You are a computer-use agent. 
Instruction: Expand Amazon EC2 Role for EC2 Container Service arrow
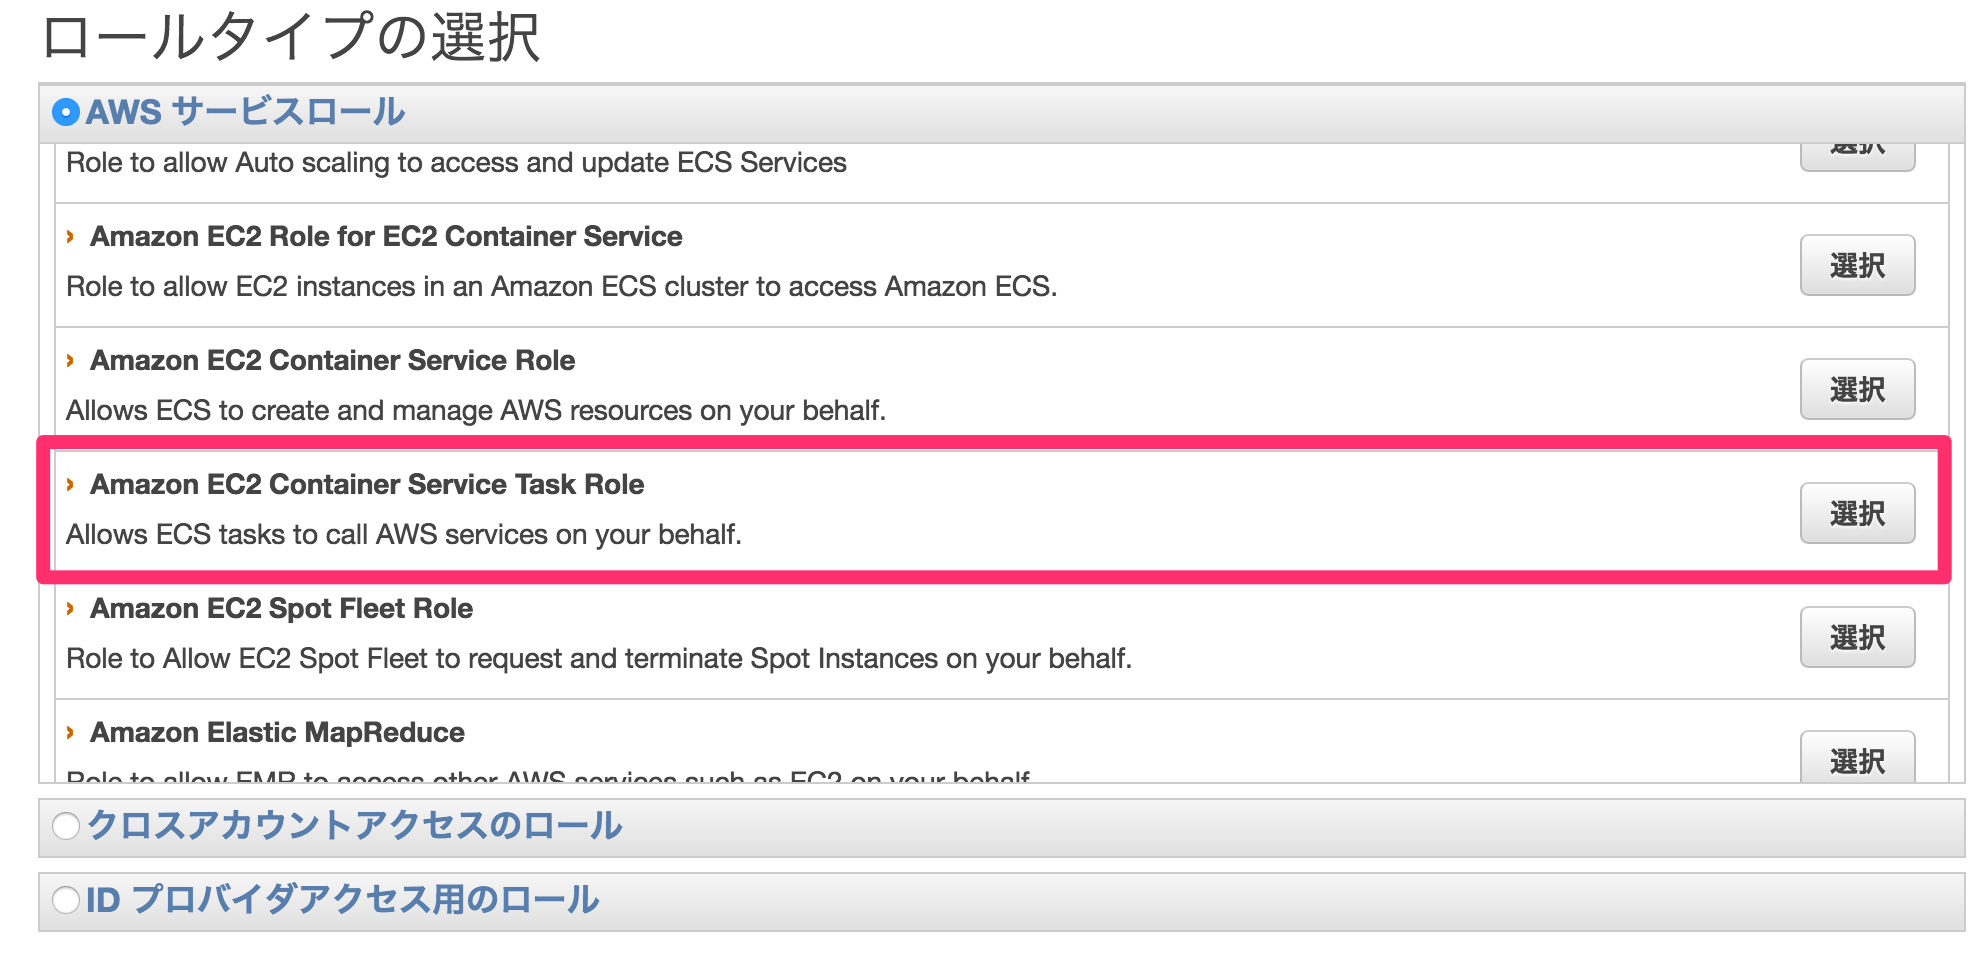pyautogui.click(x=70, y=237)
